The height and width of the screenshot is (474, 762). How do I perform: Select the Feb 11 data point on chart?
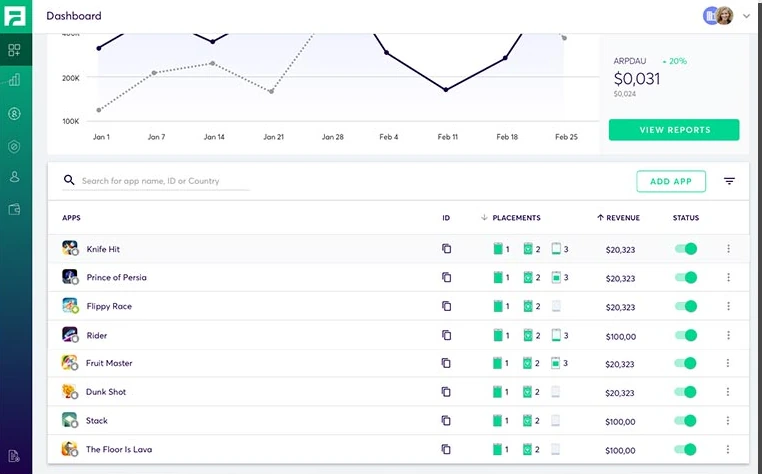tap(446, 89)
